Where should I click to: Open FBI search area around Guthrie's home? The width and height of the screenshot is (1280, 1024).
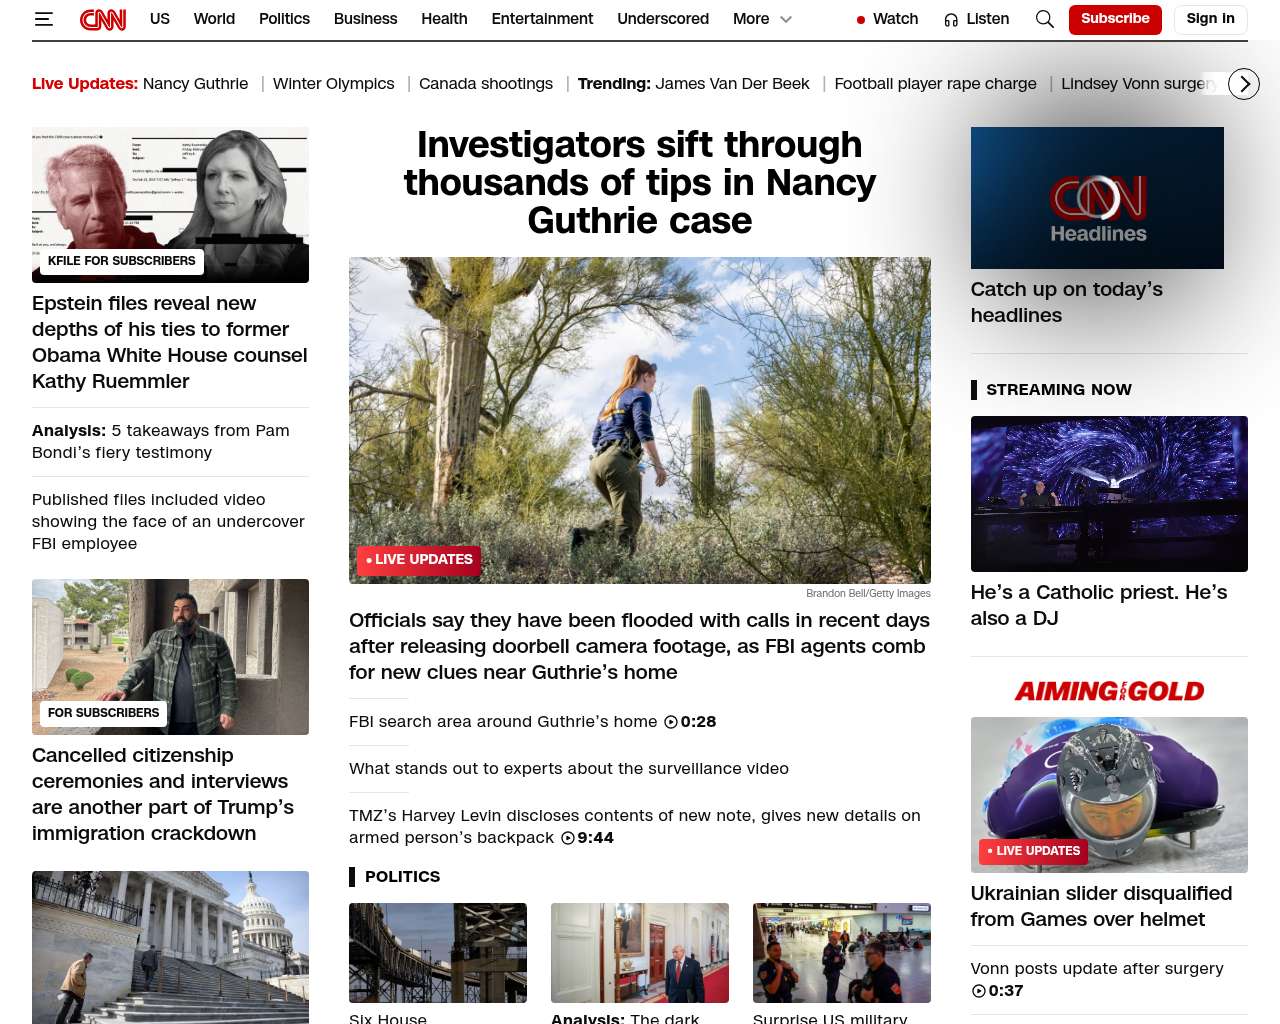[x=503, y=722]
